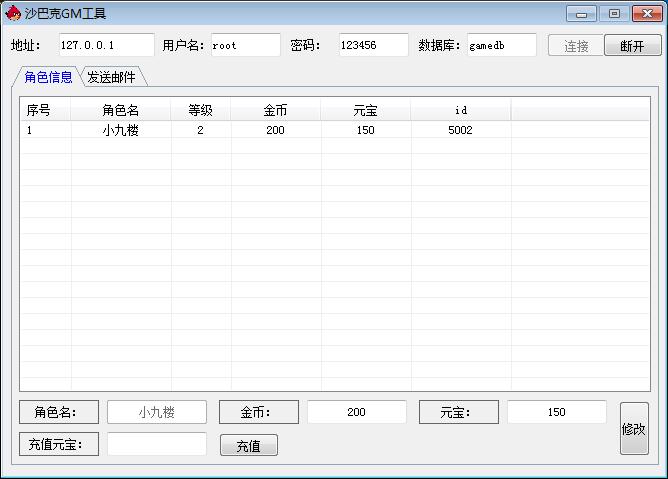Viewport: 668px width, 479px height.
Task: Click the id column header
Action: pos(460,110)
